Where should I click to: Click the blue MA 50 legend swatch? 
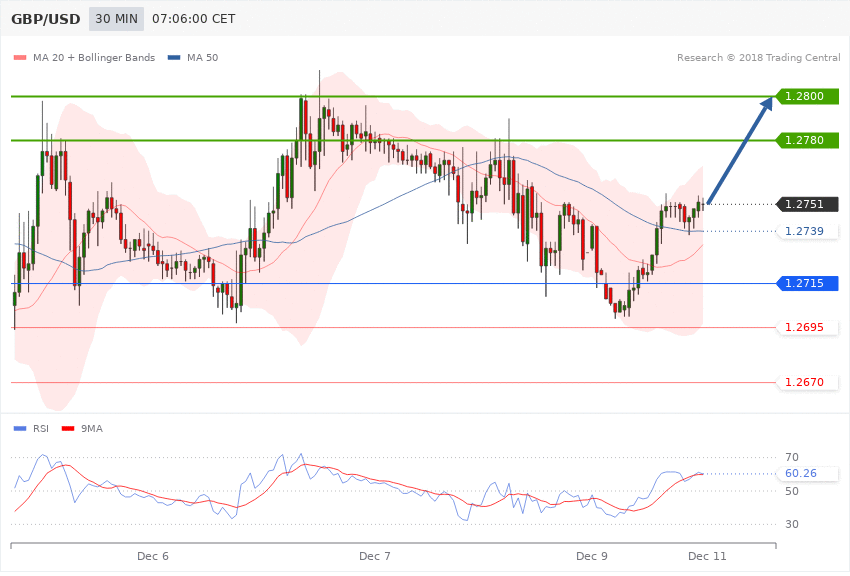pos(174,57)
